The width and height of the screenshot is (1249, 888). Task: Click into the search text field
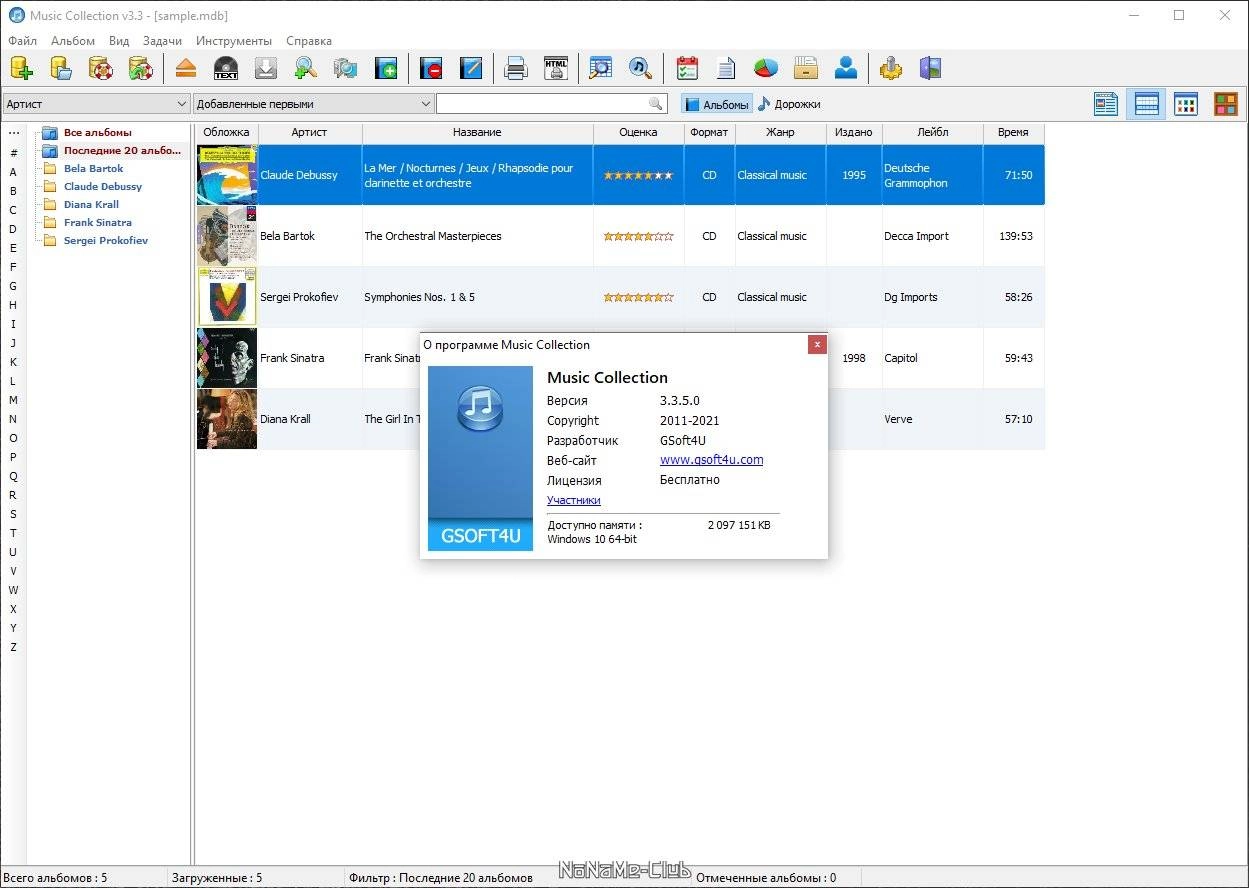point(542,104)
